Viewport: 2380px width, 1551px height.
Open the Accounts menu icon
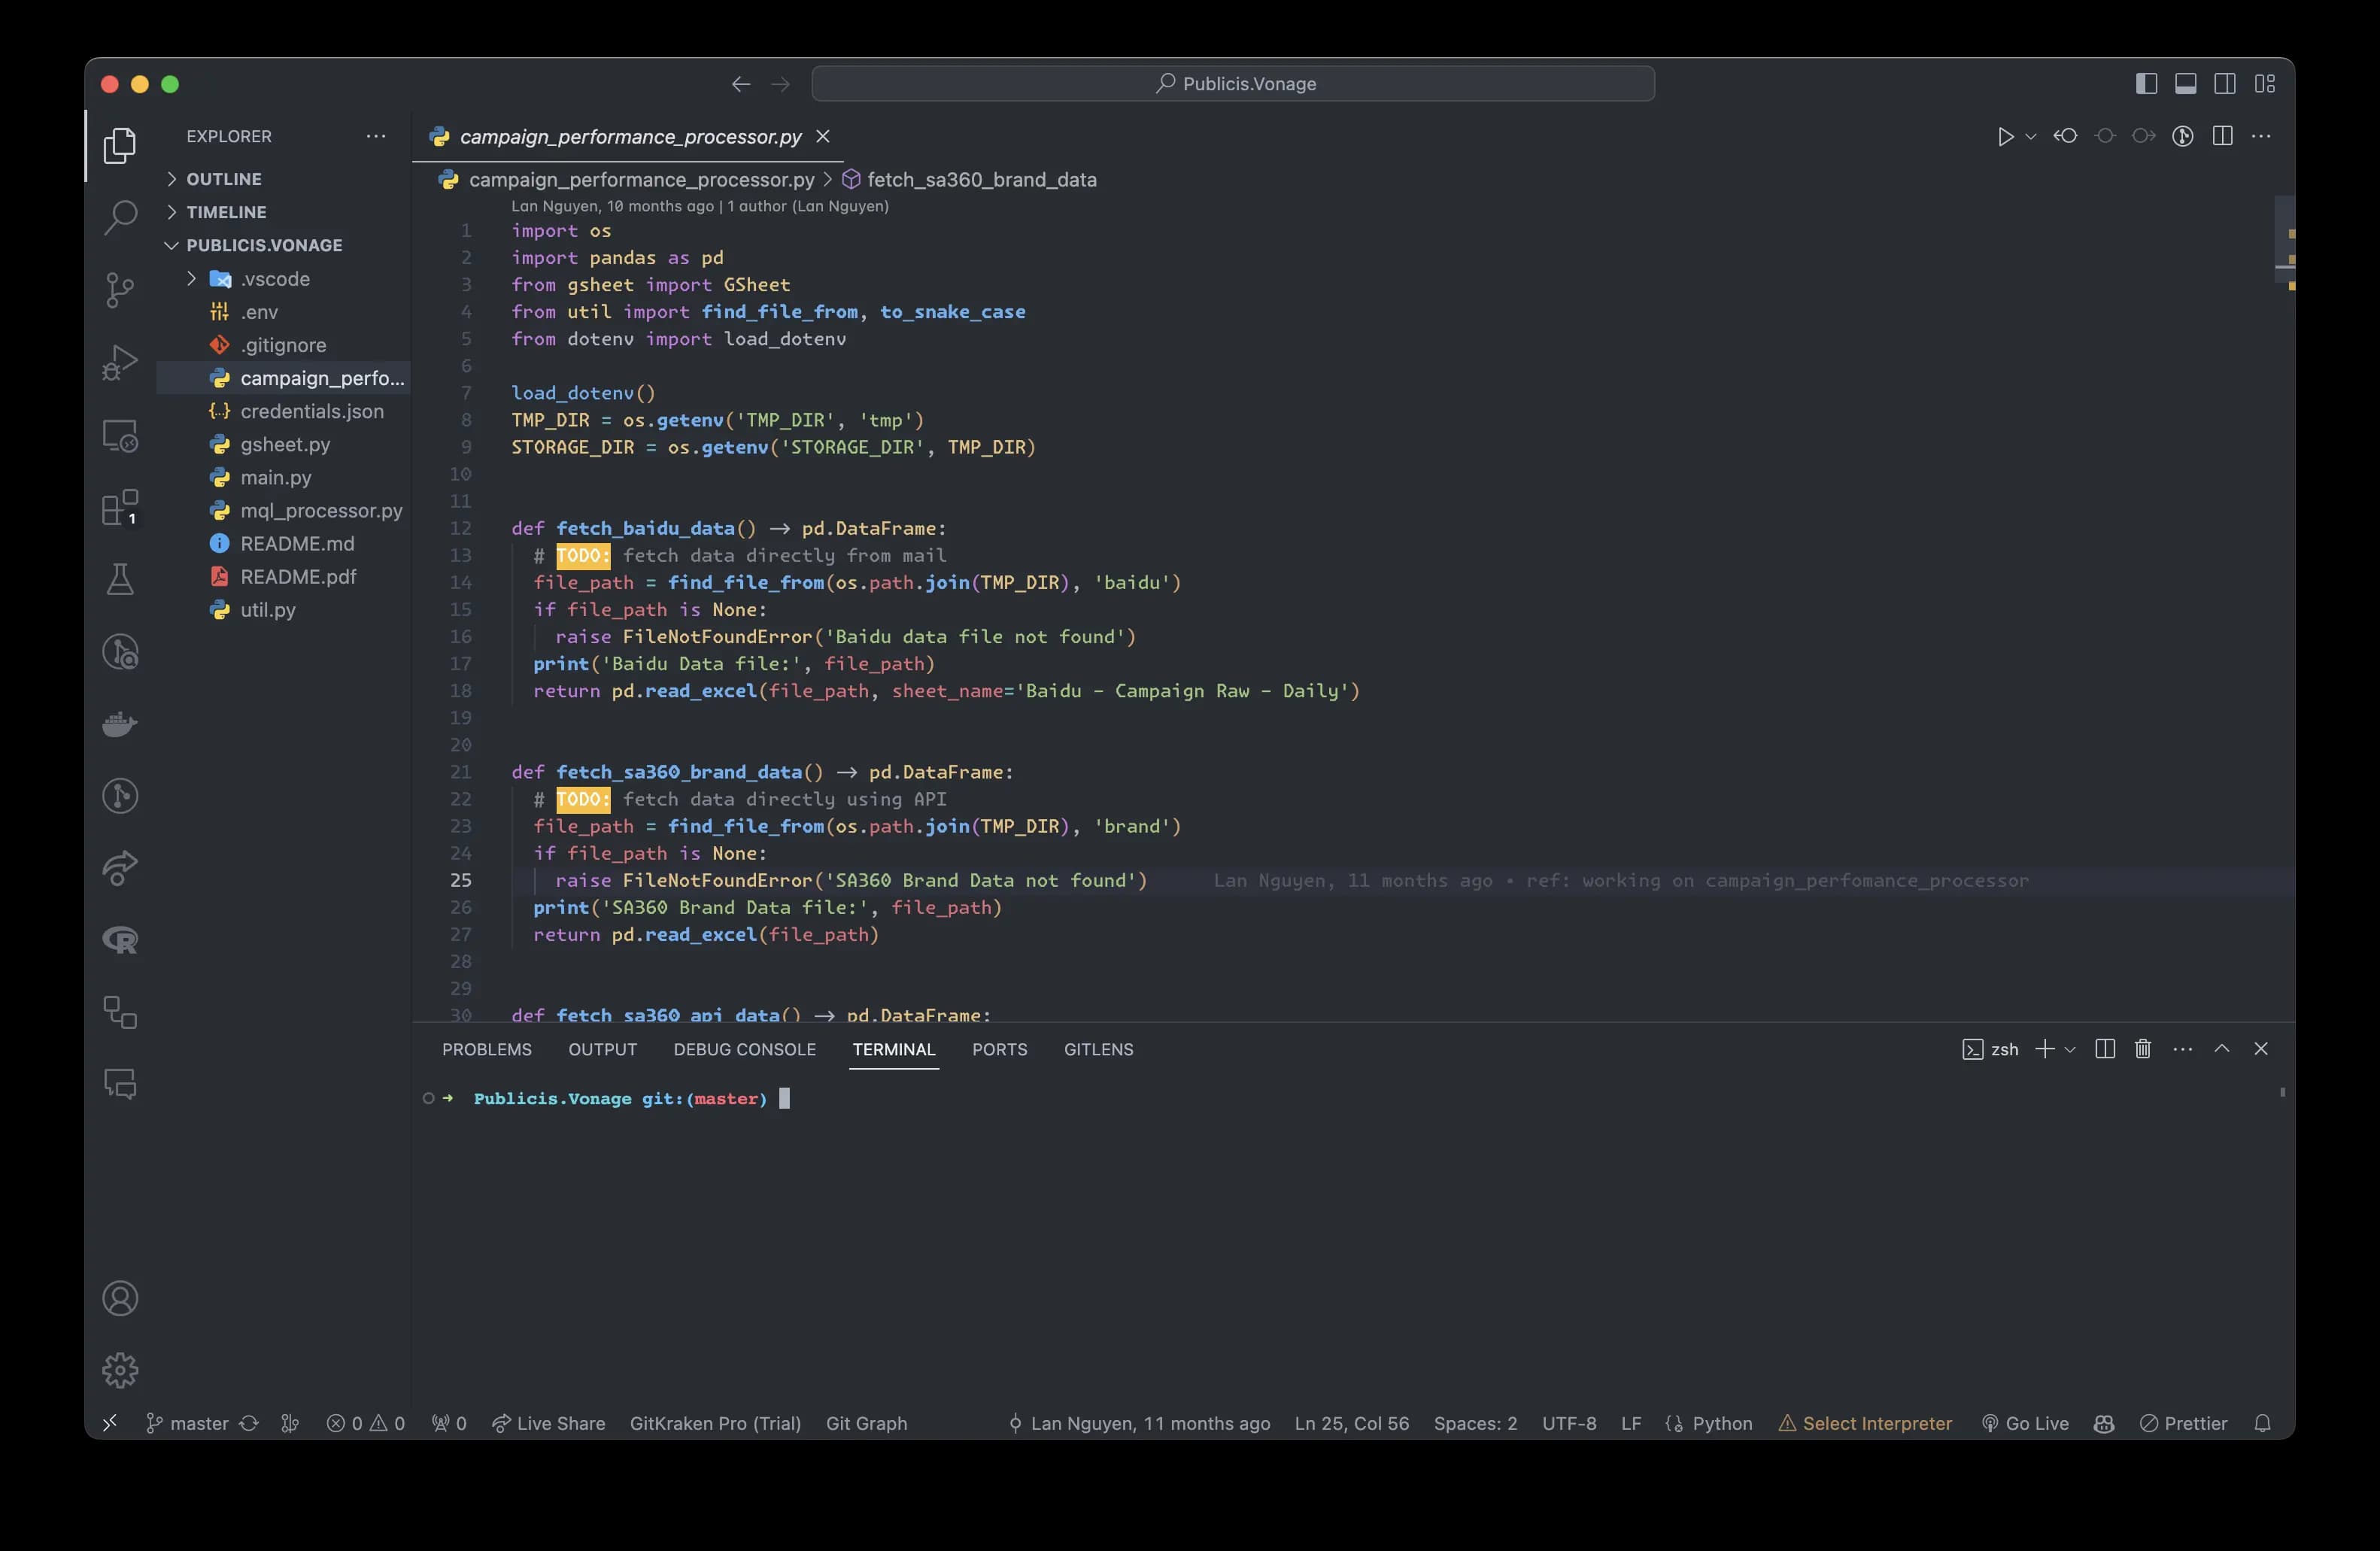(x=120, y=1298)
